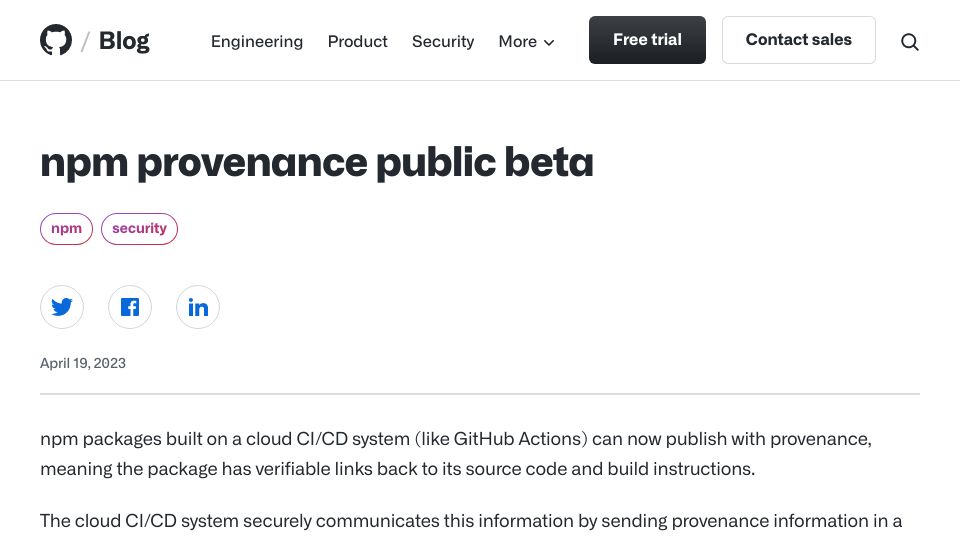Click the date April 19, 2023
The height and width of the screenshot is (540, 960).
pos(83,363)
